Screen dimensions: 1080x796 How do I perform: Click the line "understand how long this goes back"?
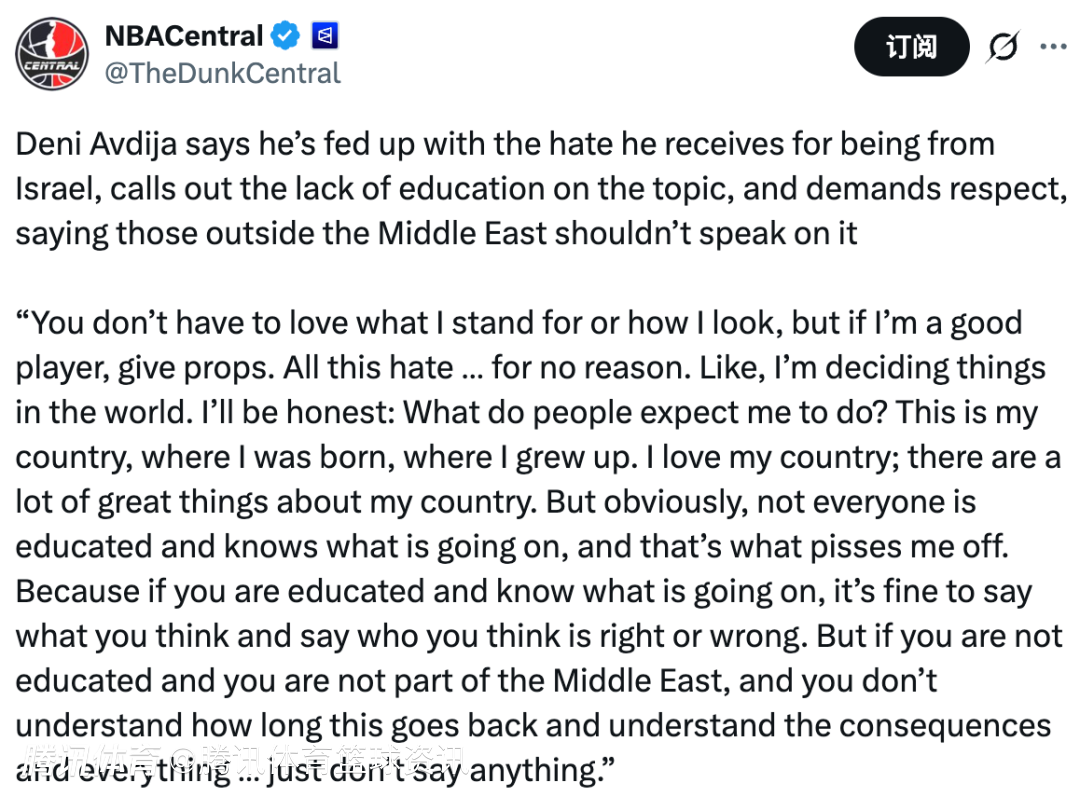click(x=532, y=725)
